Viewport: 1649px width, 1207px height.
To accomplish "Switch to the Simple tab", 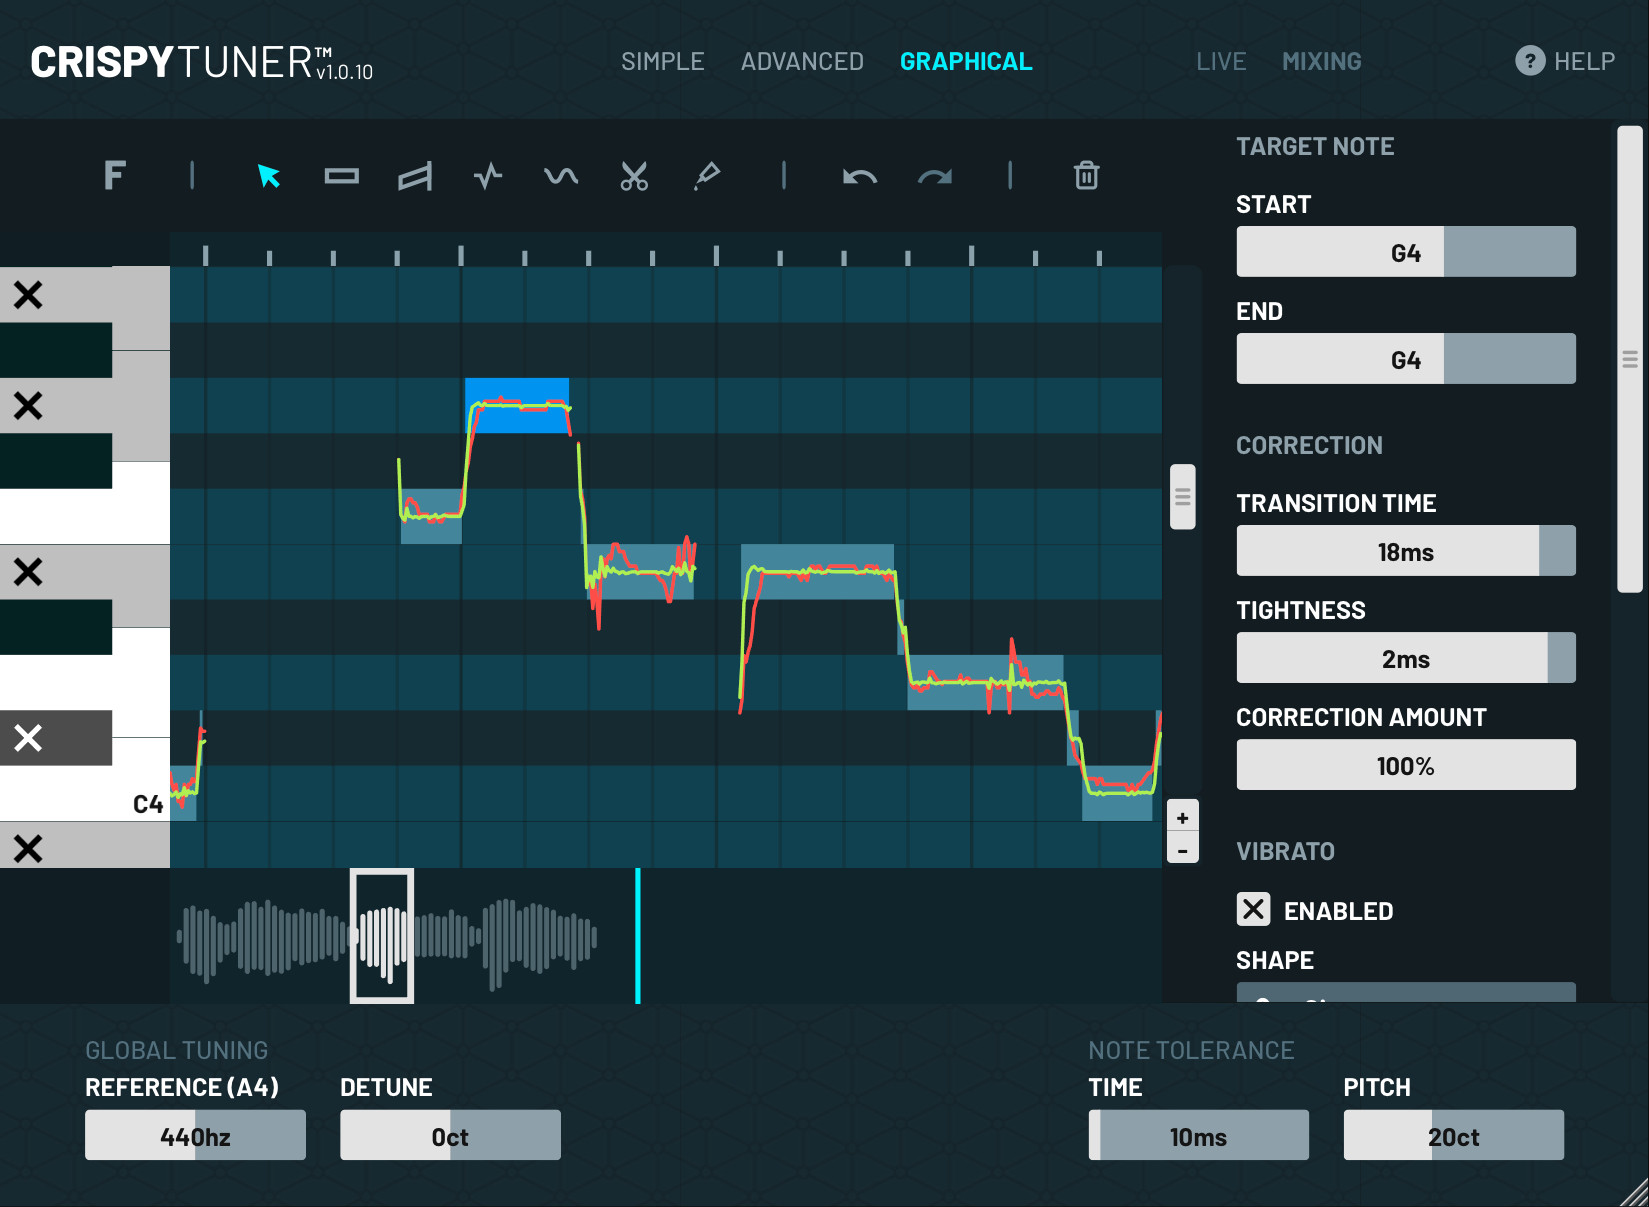I will (x=662, y=62).
